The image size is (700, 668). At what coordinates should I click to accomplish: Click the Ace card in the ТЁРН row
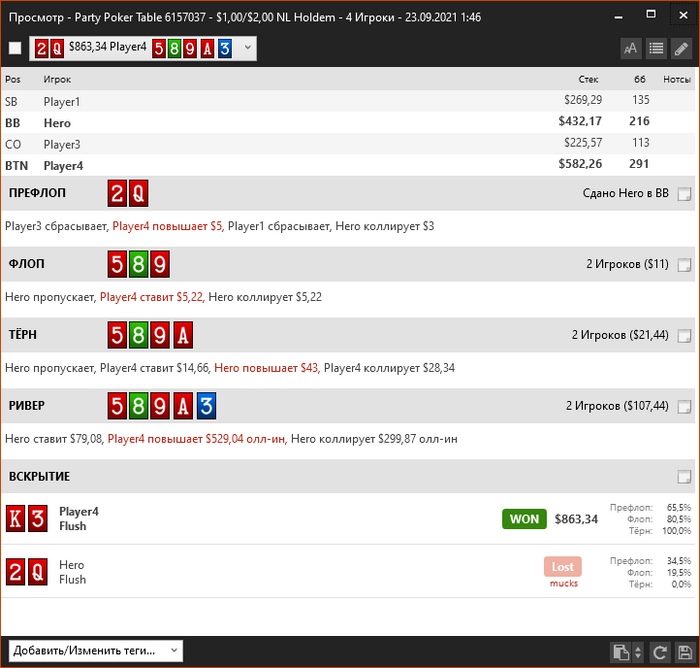pyautogui.click(x=183, y=335)
